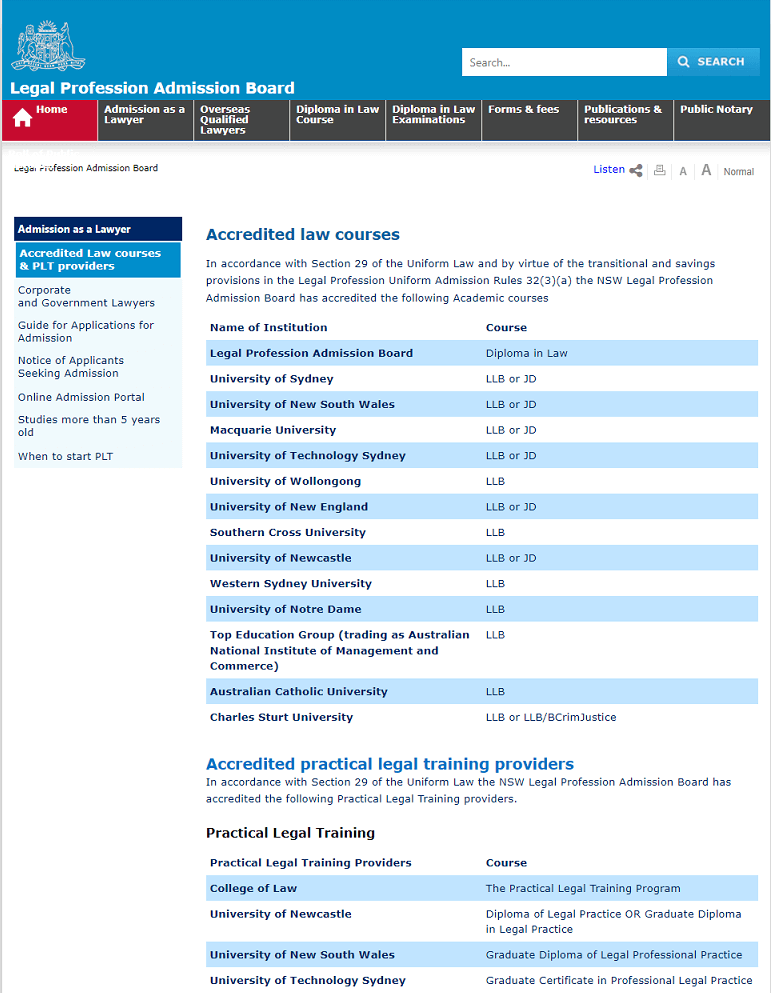Click the Western Sydney University row
Screen dimensions: 771x993
pyautogui.click(x=481, y=584)
